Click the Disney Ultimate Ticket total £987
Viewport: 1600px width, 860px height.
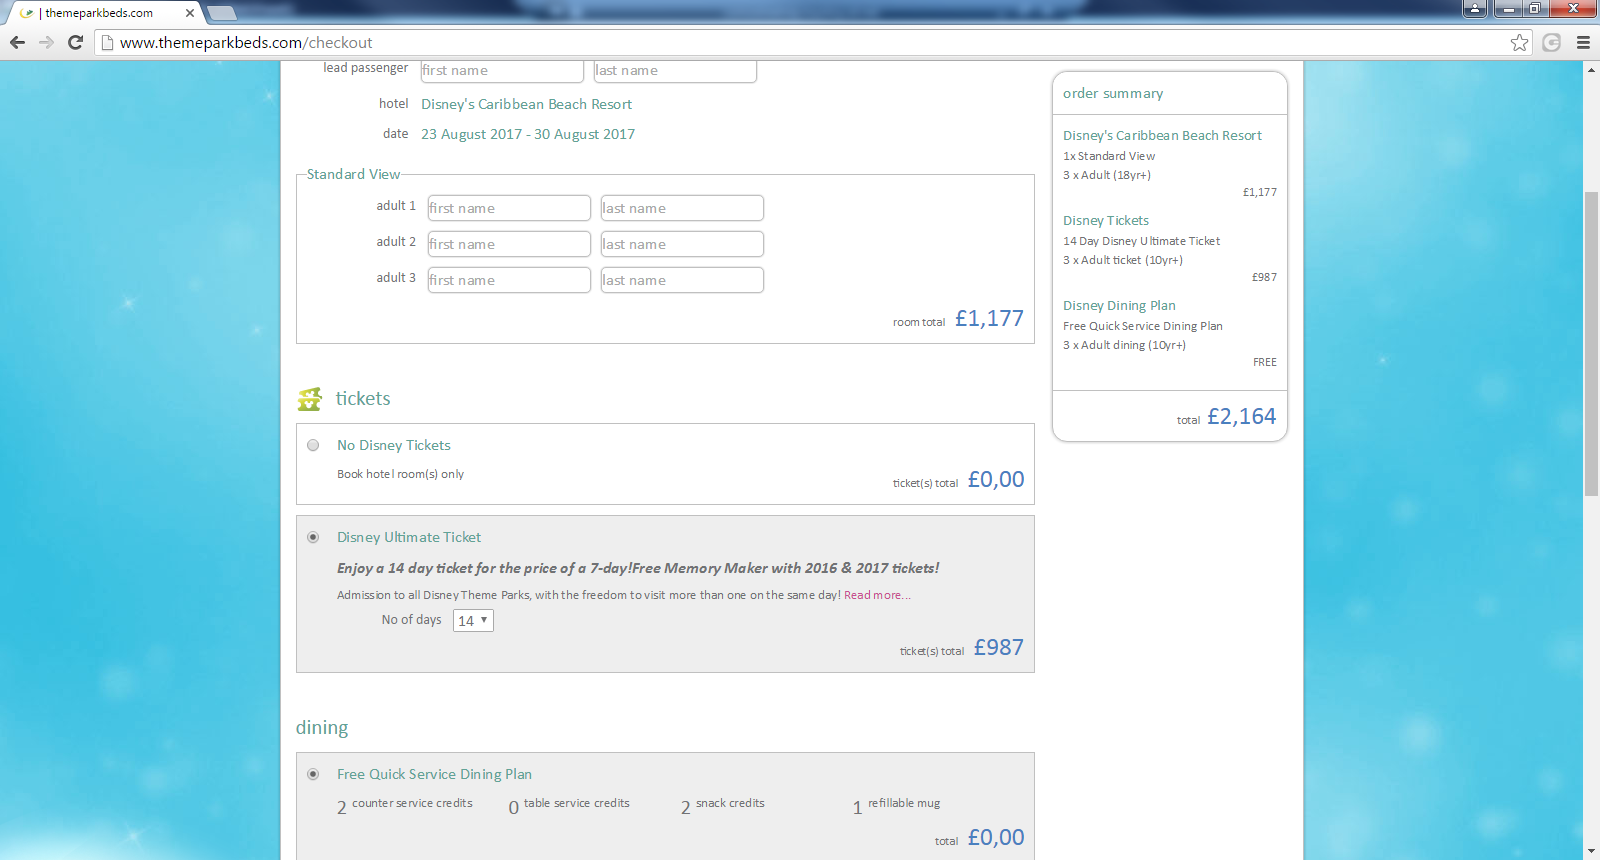click(x=999, y=647)
